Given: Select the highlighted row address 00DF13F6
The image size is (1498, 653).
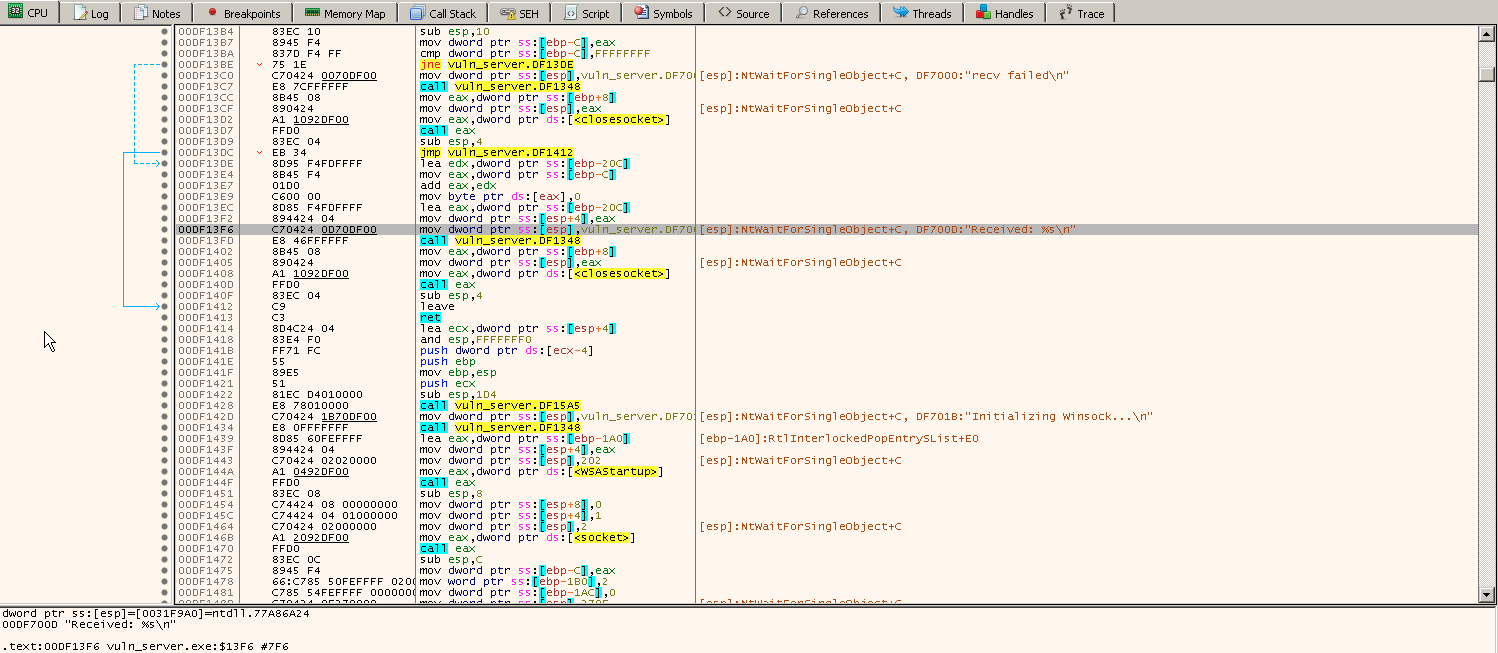Looking at the screenshot, I should coord(207,229).
